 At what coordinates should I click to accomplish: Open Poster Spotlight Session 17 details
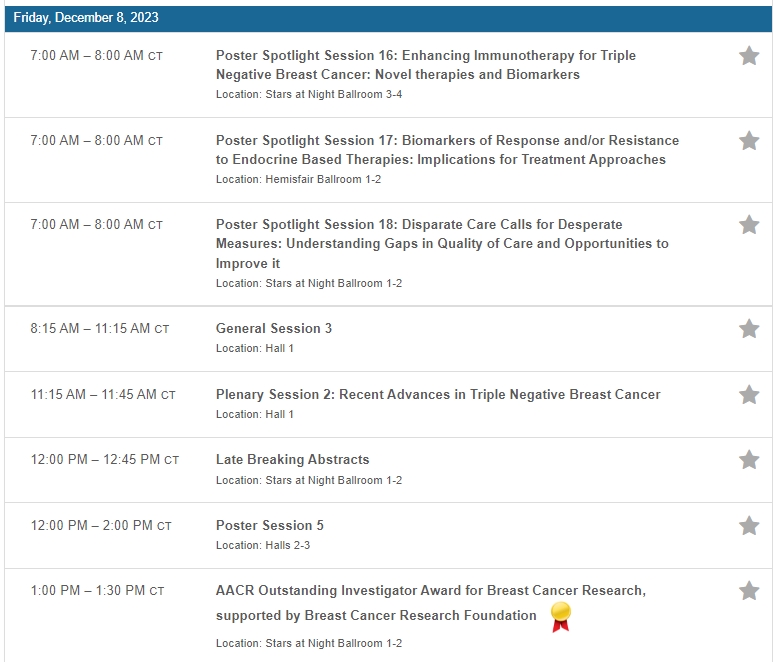point(447,150)
